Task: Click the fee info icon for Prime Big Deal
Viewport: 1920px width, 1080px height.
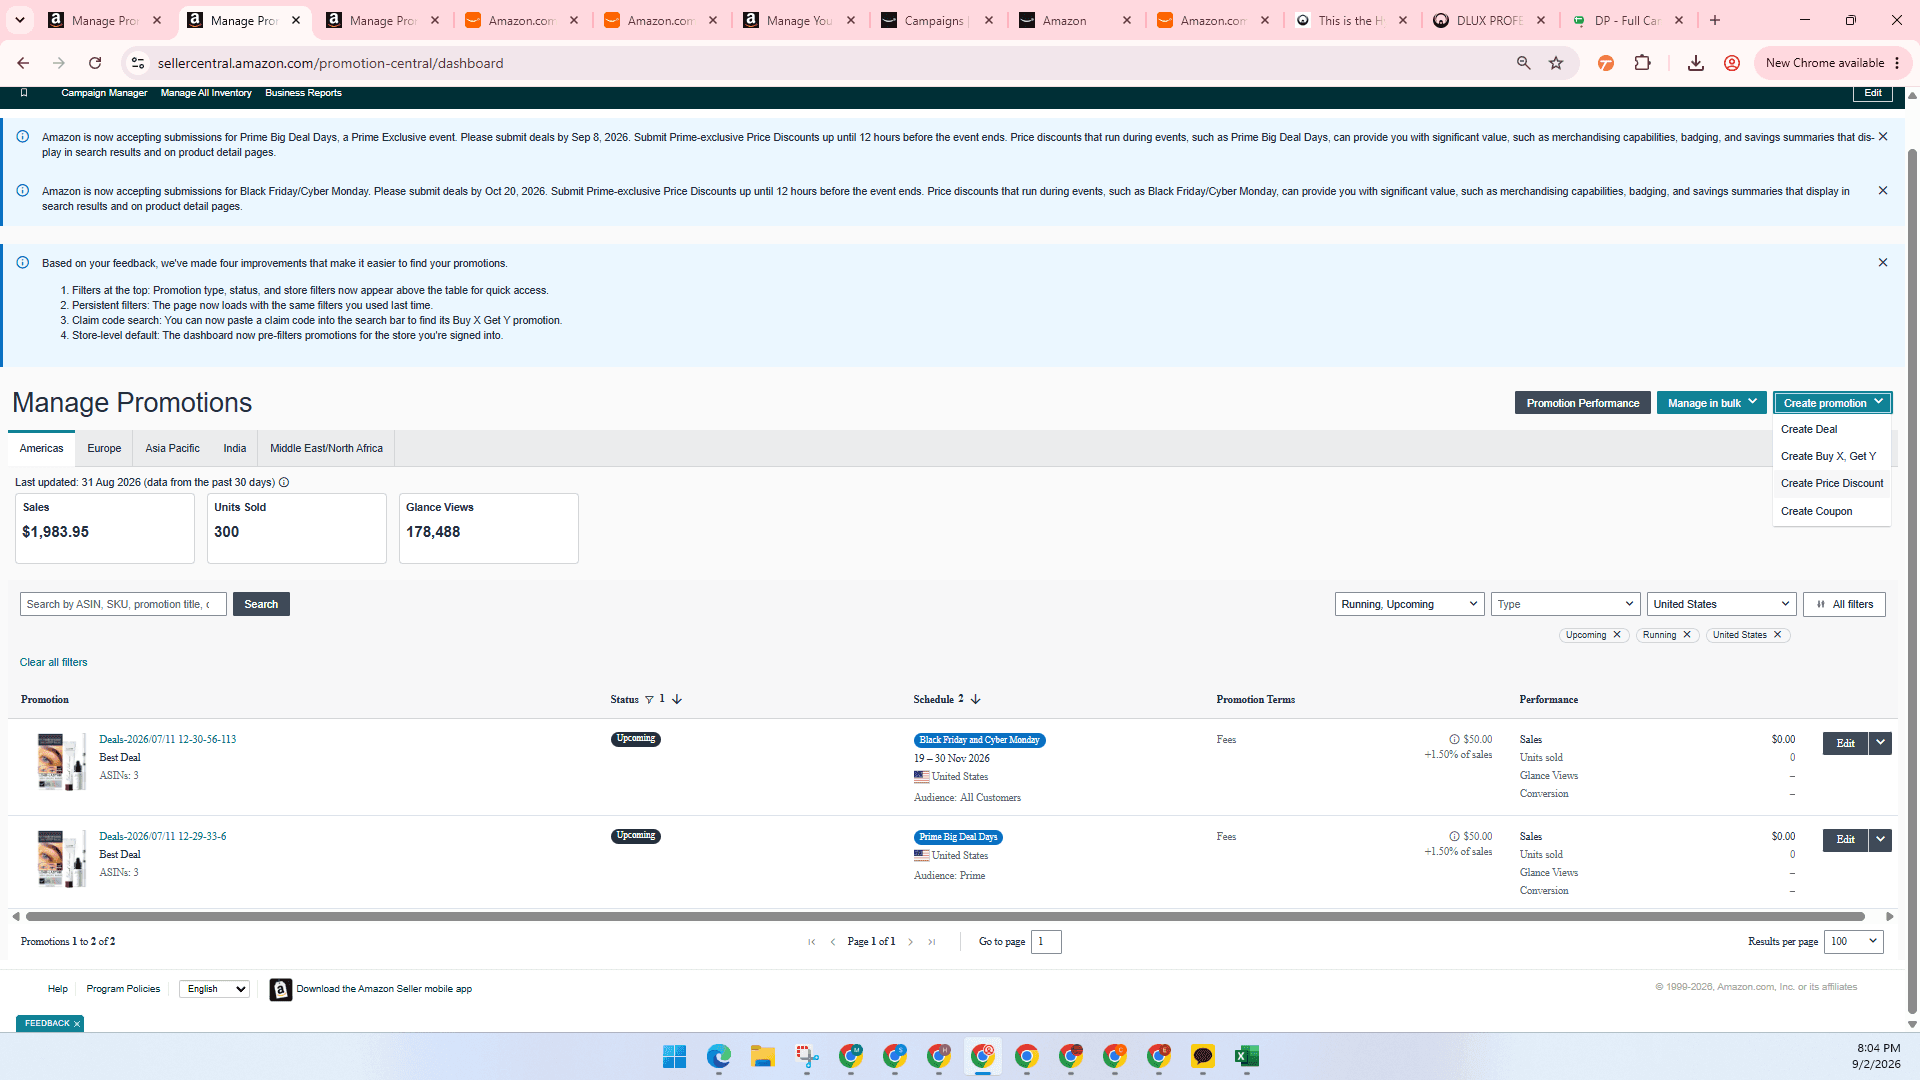Action: click(1455, 837)
